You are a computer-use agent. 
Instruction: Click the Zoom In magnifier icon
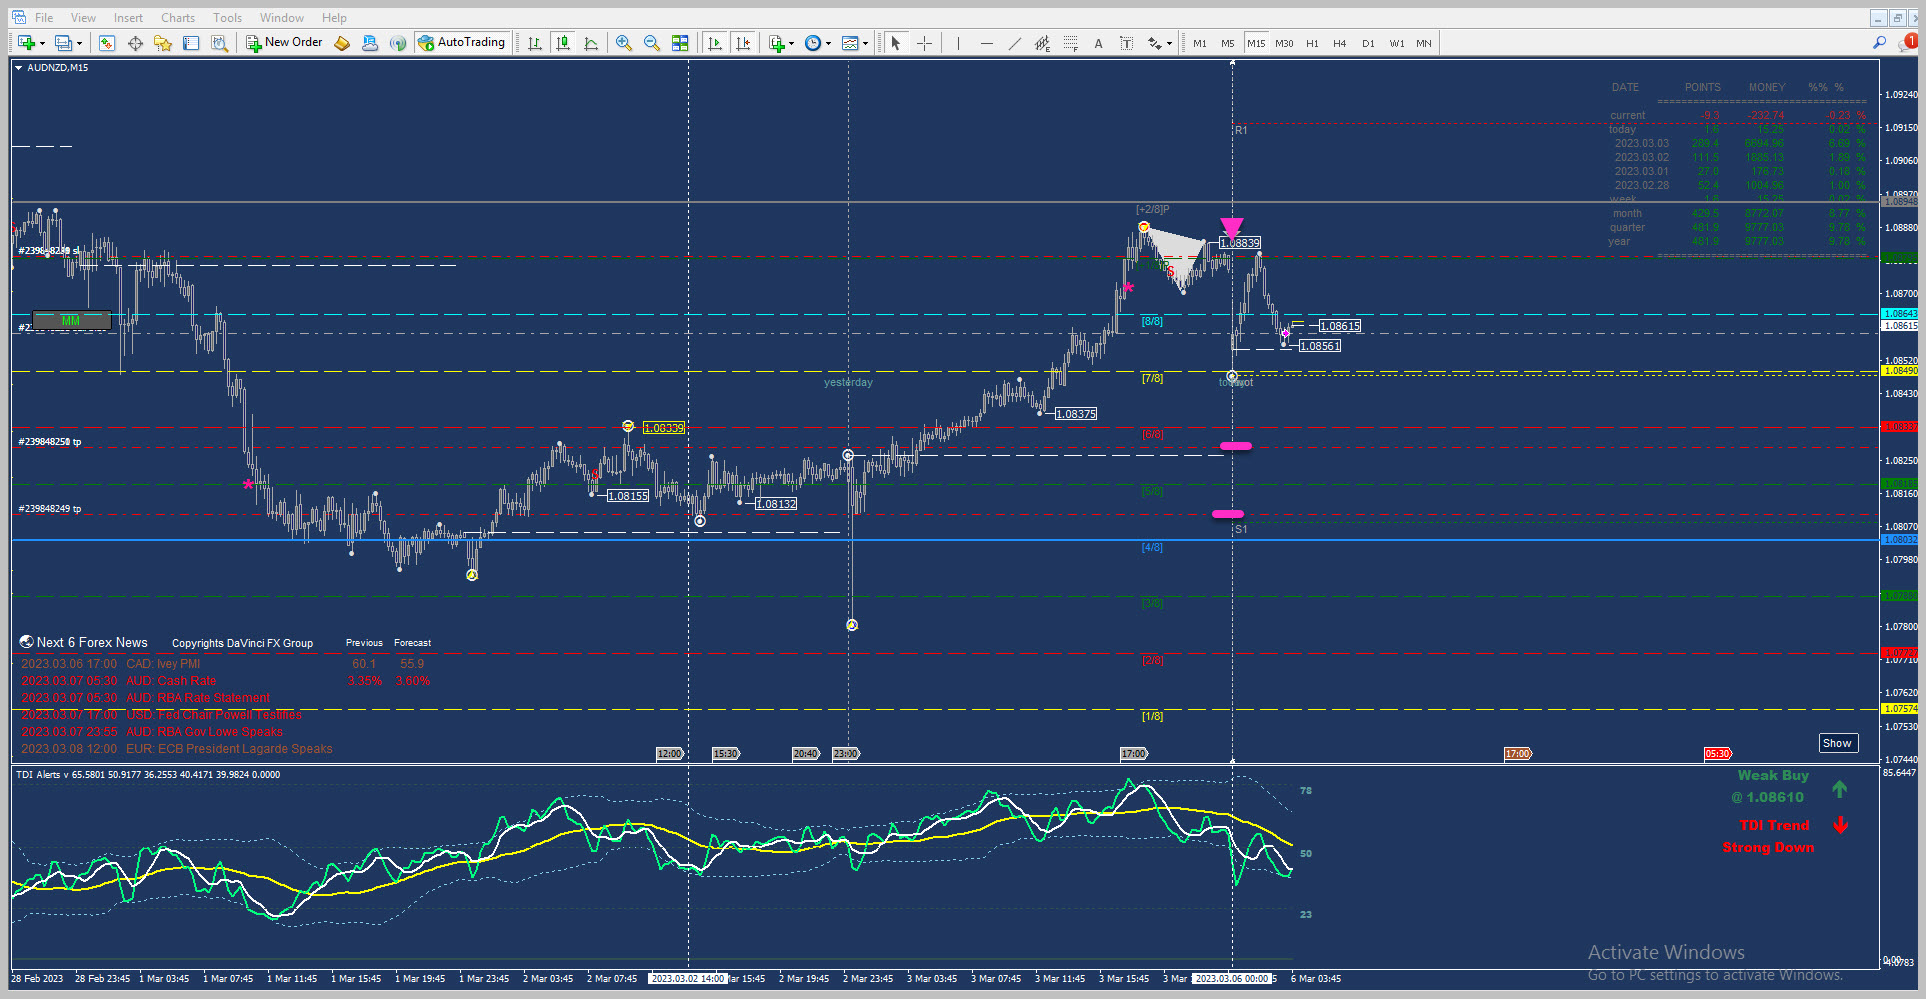point(624,43)
